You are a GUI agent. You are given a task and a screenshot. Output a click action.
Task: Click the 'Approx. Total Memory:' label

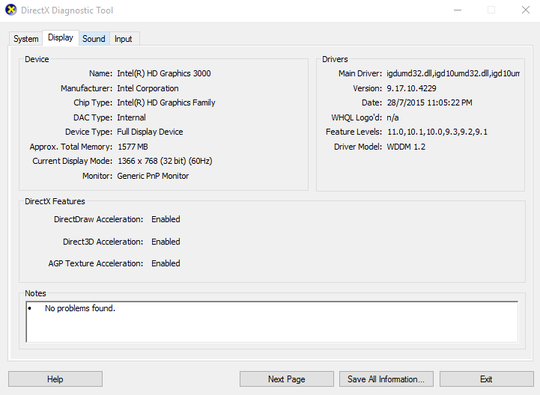[x=71, y=147]
